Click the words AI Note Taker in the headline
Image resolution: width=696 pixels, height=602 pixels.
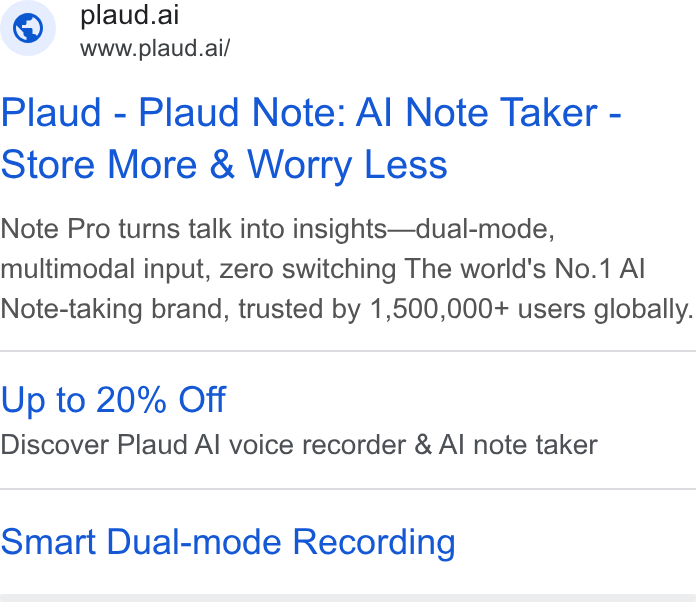coord(477,113)
